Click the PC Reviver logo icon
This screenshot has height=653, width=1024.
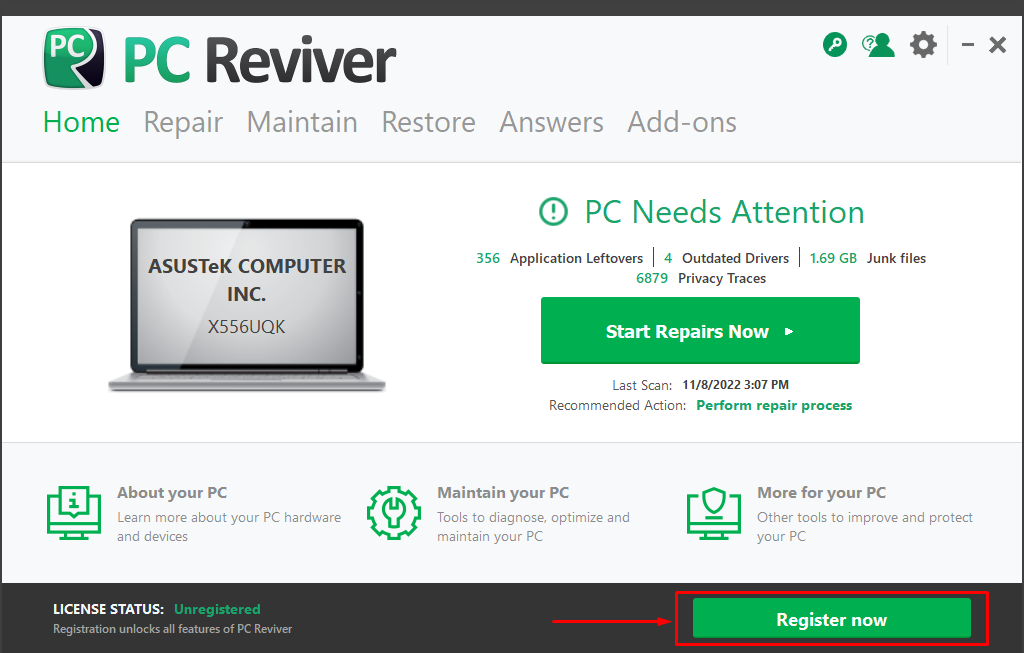click(74, 58)
